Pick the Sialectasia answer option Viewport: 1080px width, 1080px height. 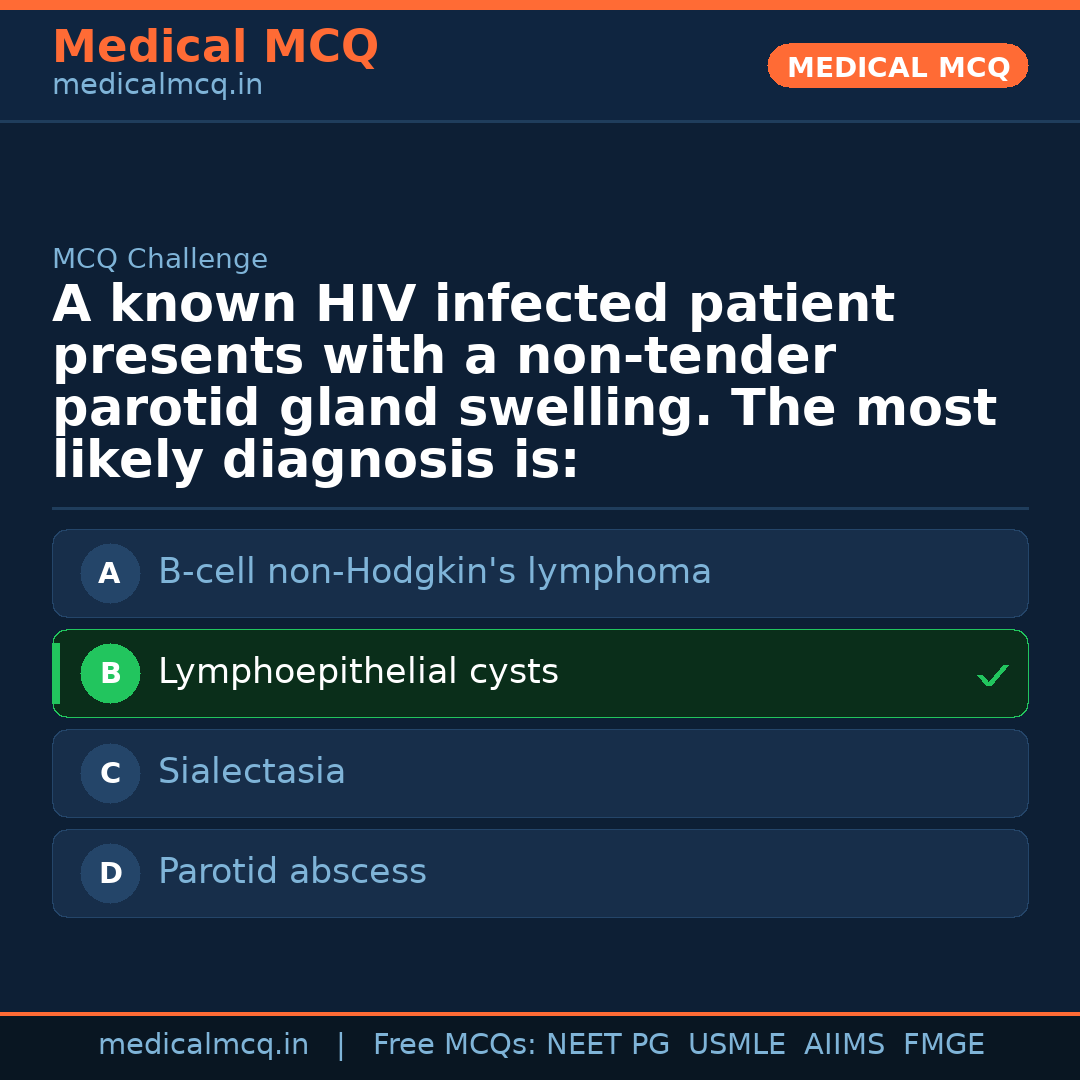point(251,772)
